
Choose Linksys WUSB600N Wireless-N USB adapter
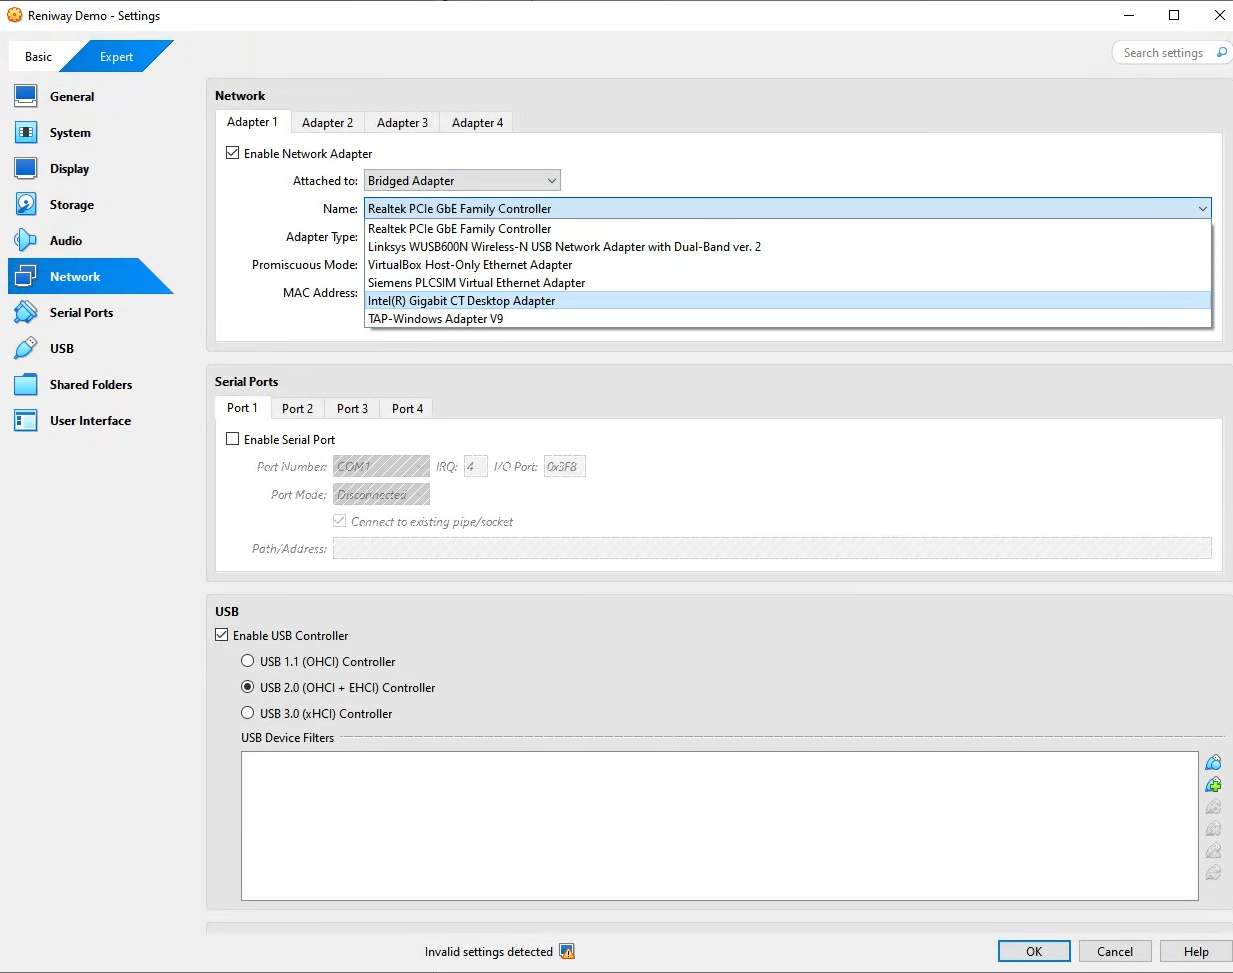pos(788,247)
